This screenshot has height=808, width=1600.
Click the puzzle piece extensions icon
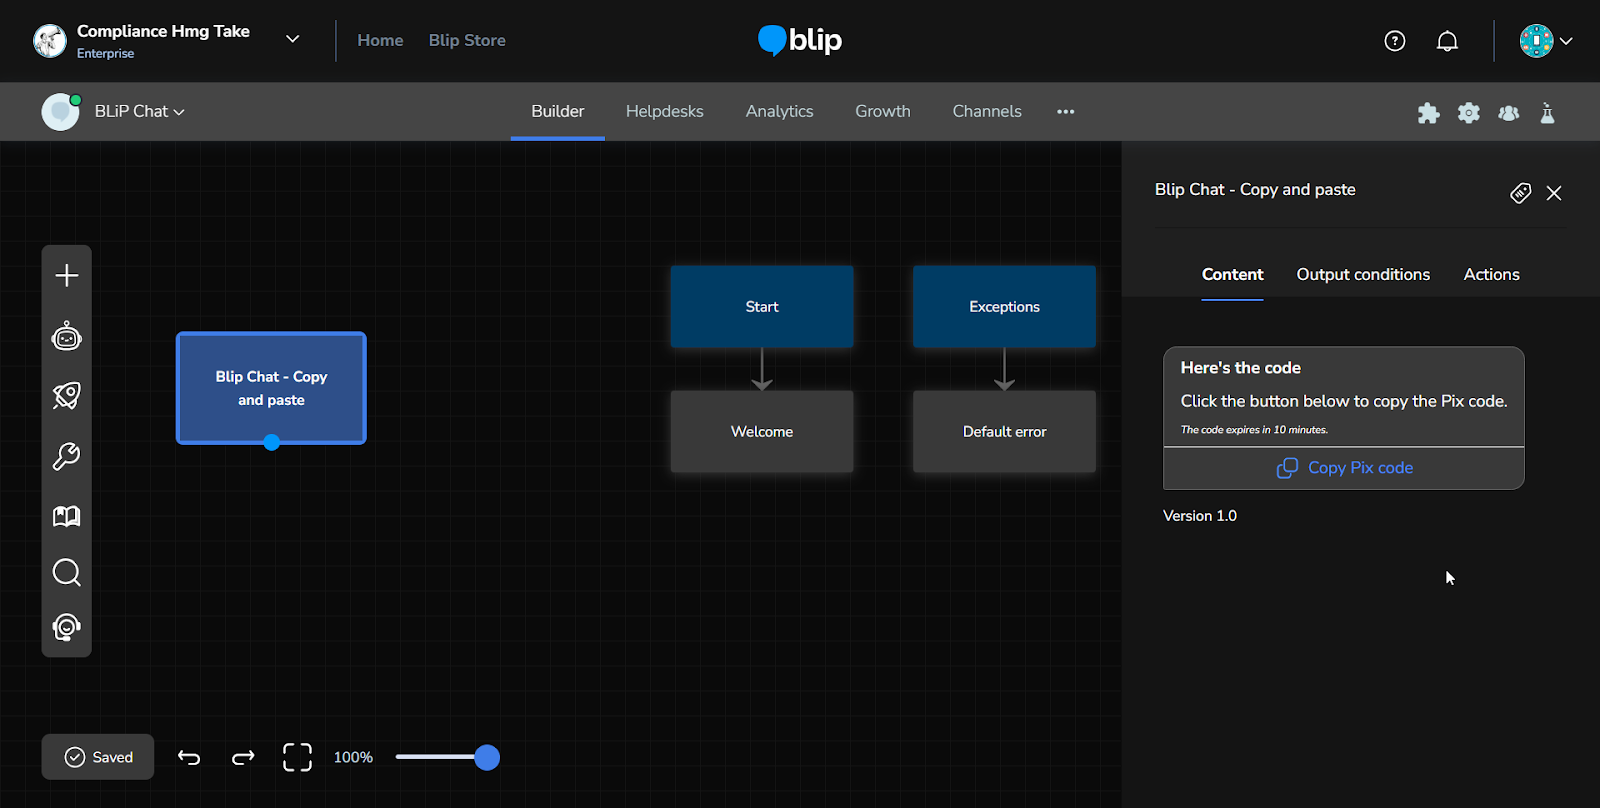tap(1428, 113)
